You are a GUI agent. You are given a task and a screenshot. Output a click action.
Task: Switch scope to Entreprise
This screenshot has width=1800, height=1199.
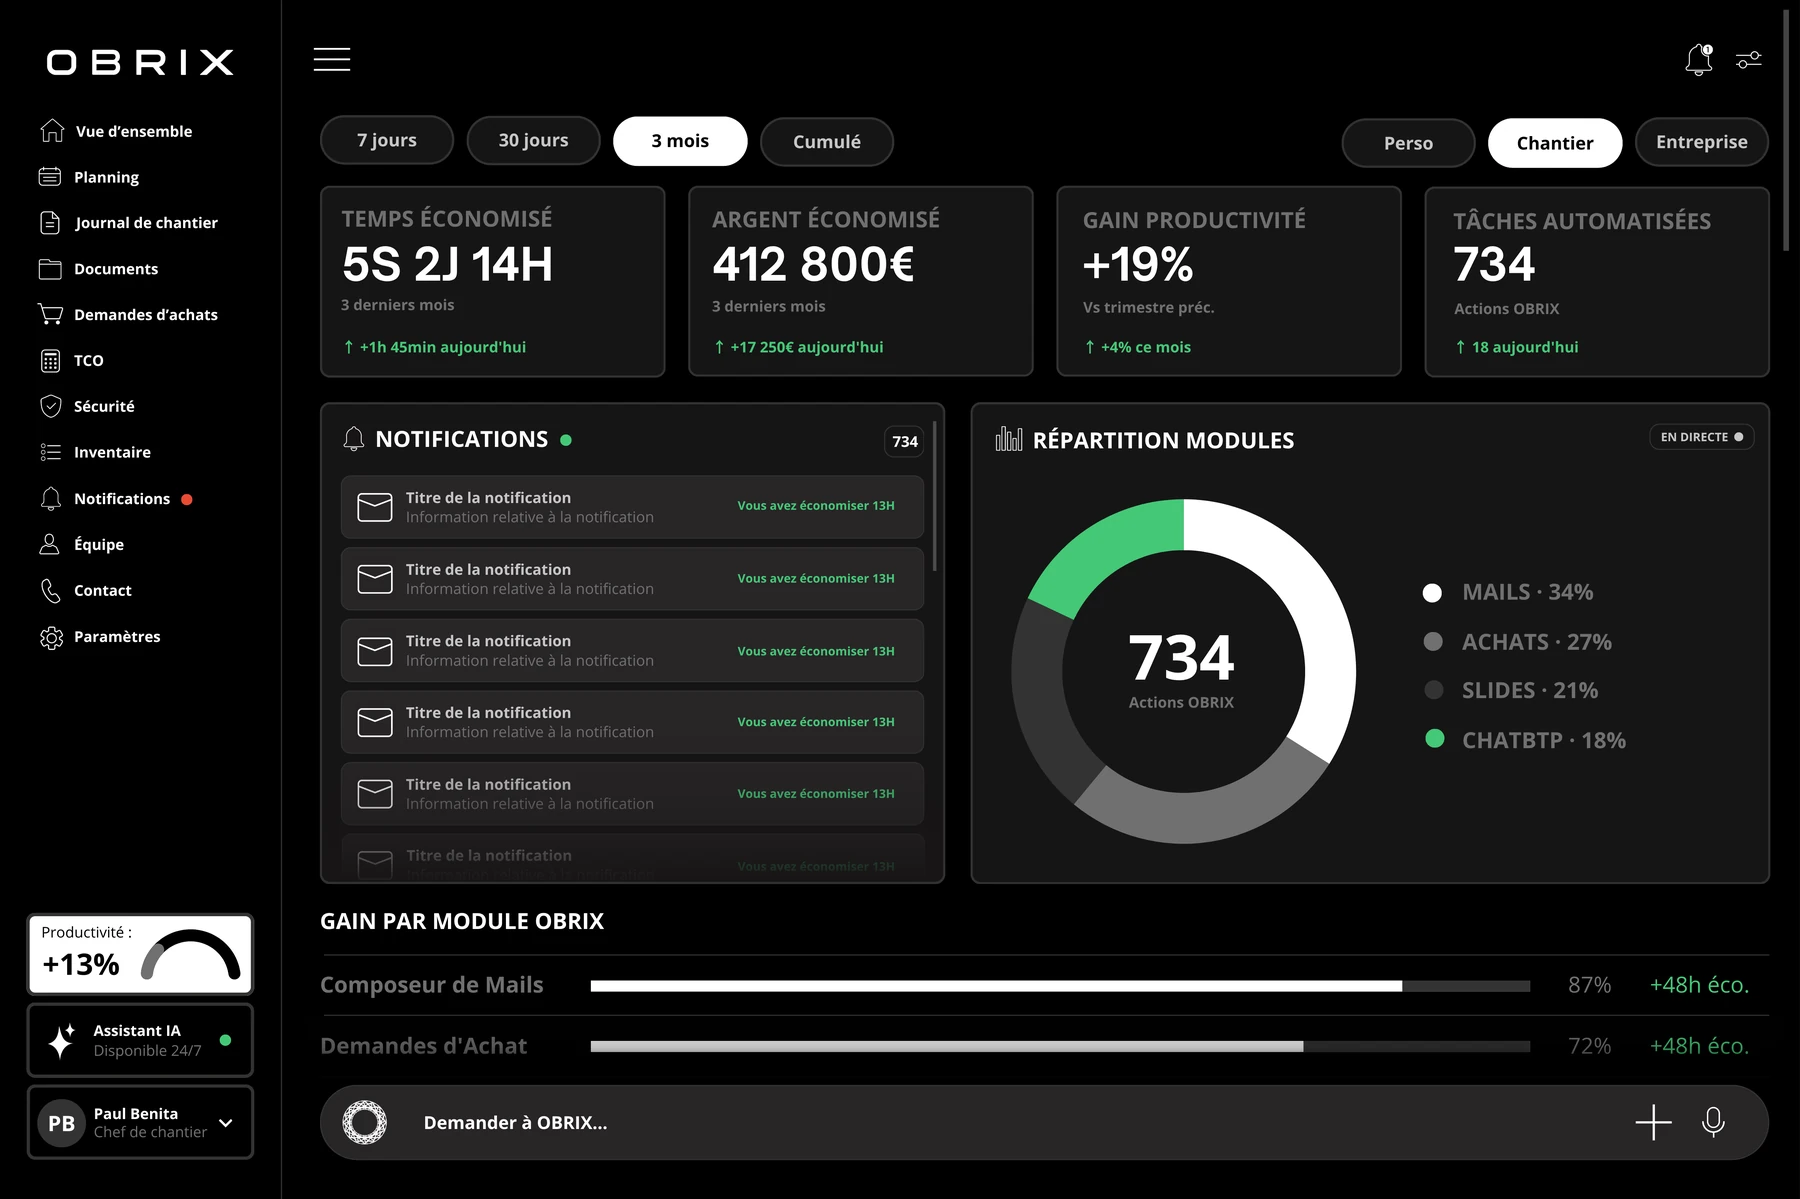[1701, 142]
